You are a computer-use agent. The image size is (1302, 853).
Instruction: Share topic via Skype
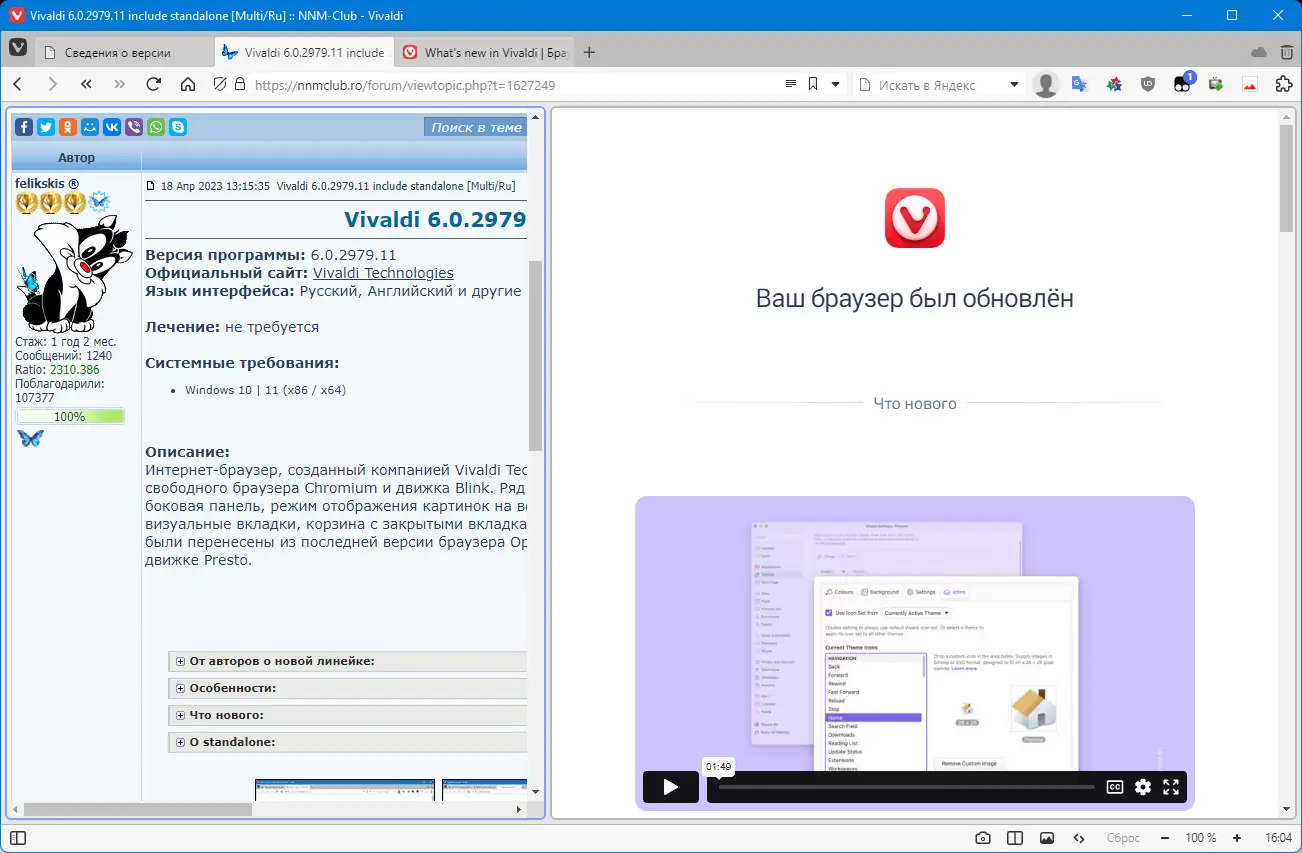[178, 127]
